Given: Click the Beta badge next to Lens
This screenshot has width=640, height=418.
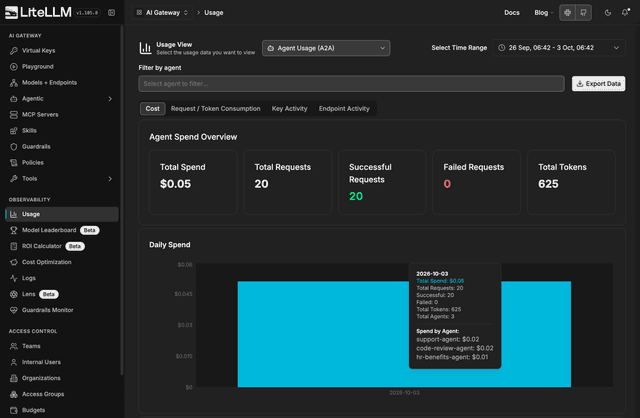Looking at the screenshot, I should (x=49, y=294).
